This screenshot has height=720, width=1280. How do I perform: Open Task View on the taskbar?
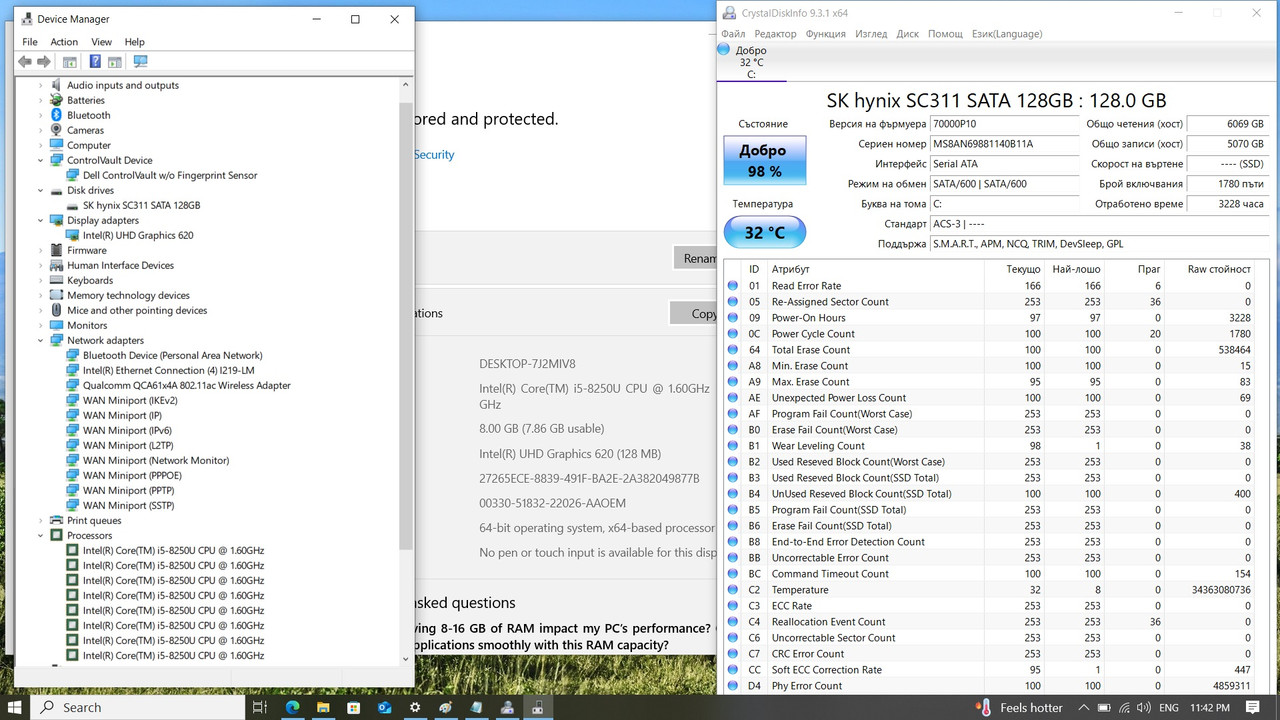[259, 707]
